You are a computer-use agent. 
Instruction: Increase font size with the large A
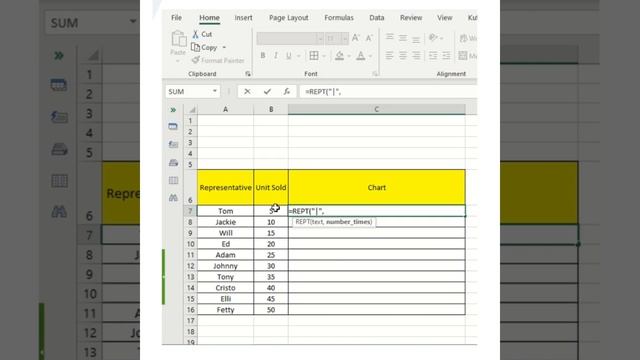[356, 38]
